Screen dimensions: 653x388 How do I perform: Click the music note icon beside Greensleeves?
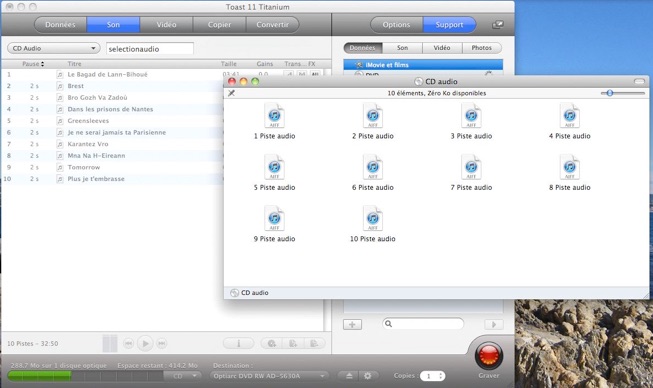click(x=60, y=121)
